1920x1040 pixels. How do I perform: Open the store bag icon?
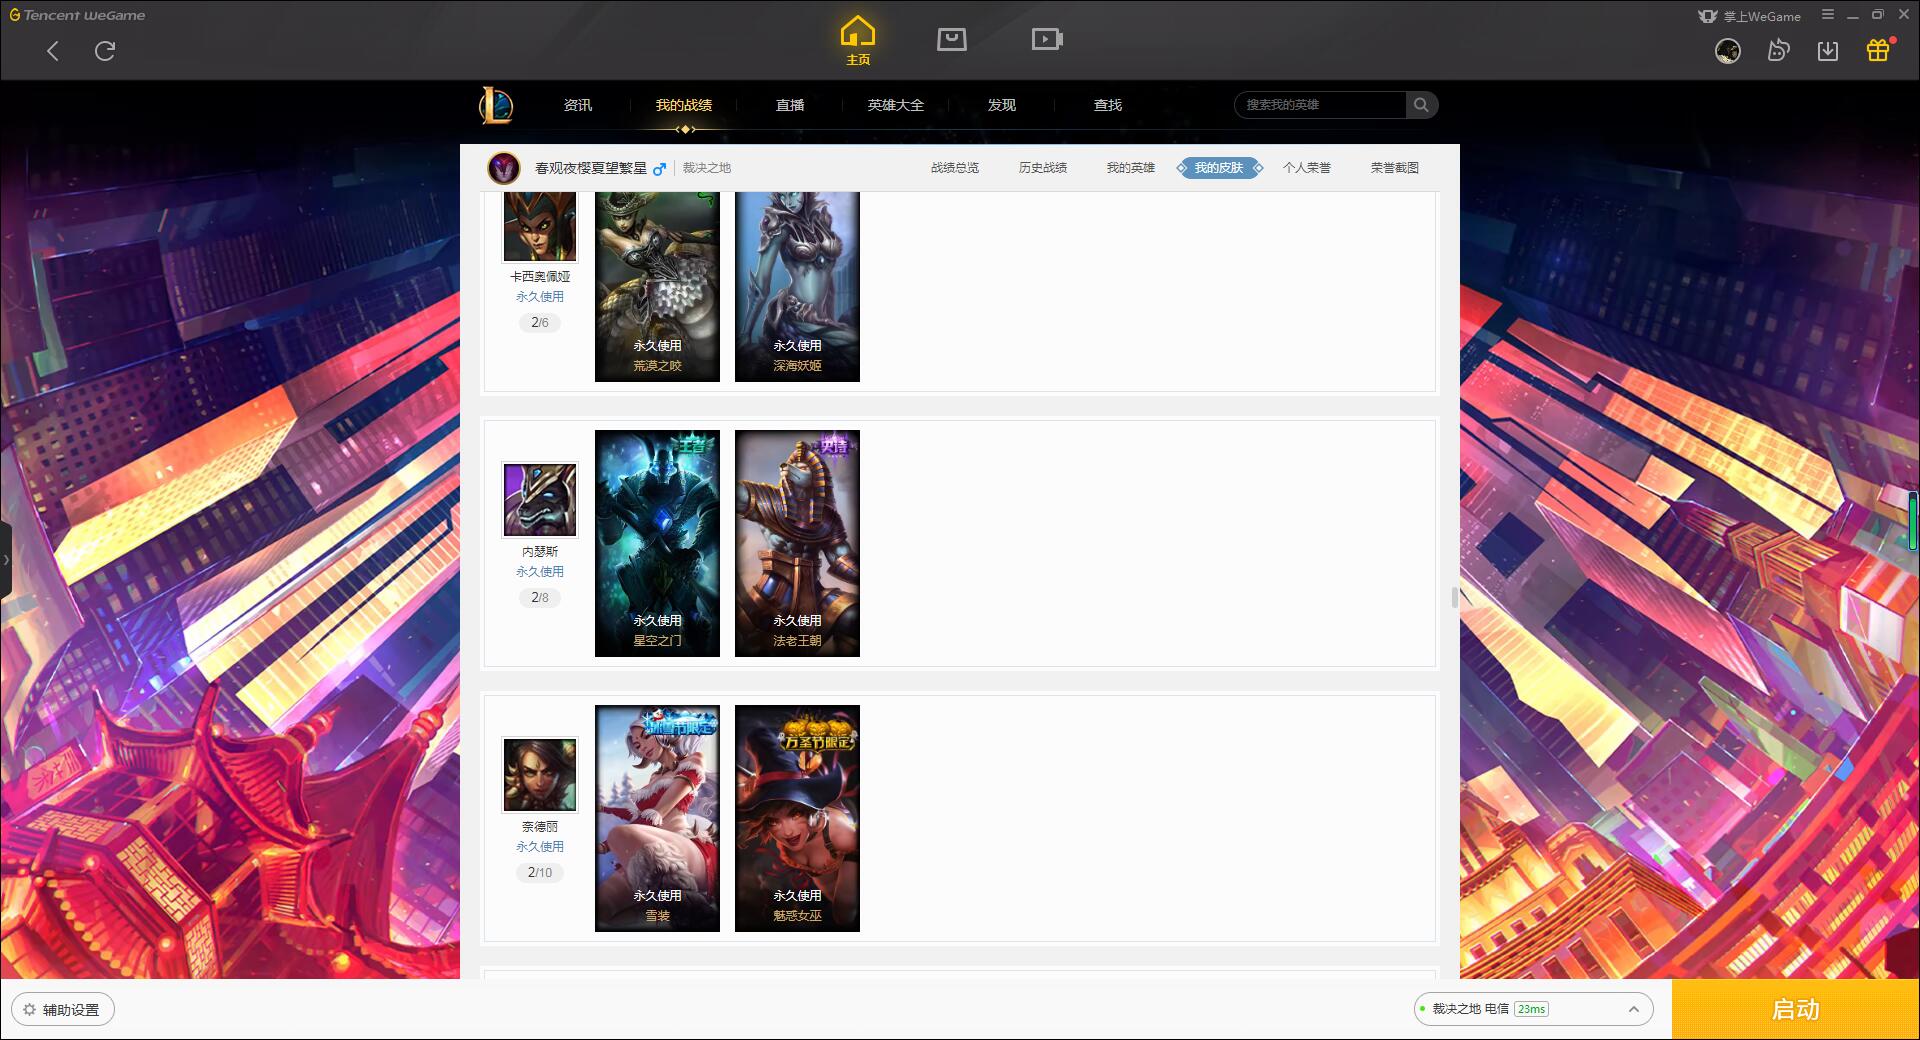tap(951, 39)
